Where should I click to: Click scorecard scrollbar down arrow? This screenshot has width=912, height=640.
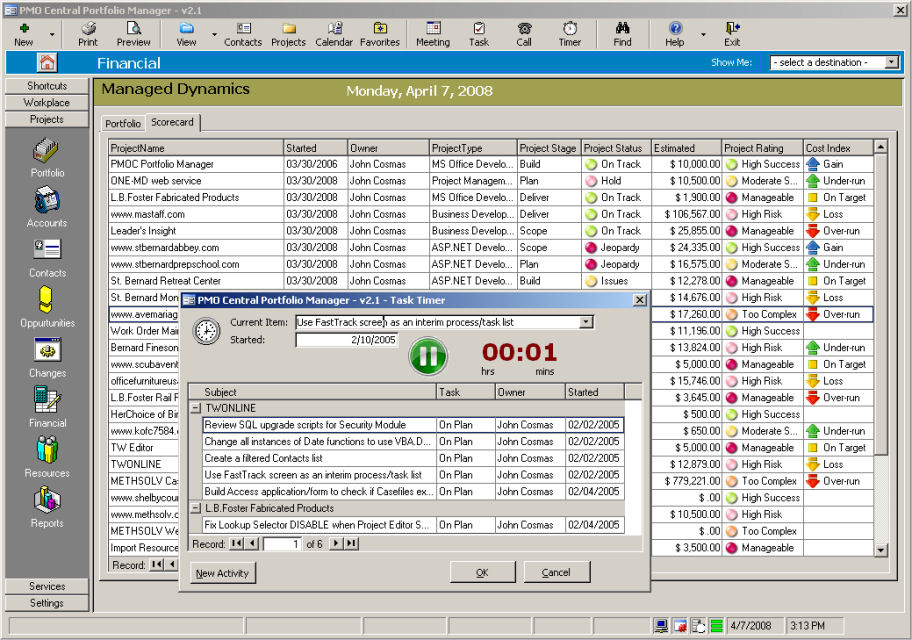pos(881,549)
